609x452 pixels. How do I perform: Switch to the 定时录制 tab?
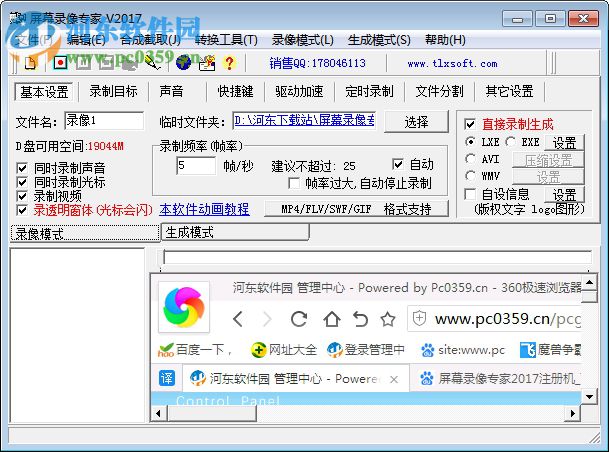click(x=369, y=91)
